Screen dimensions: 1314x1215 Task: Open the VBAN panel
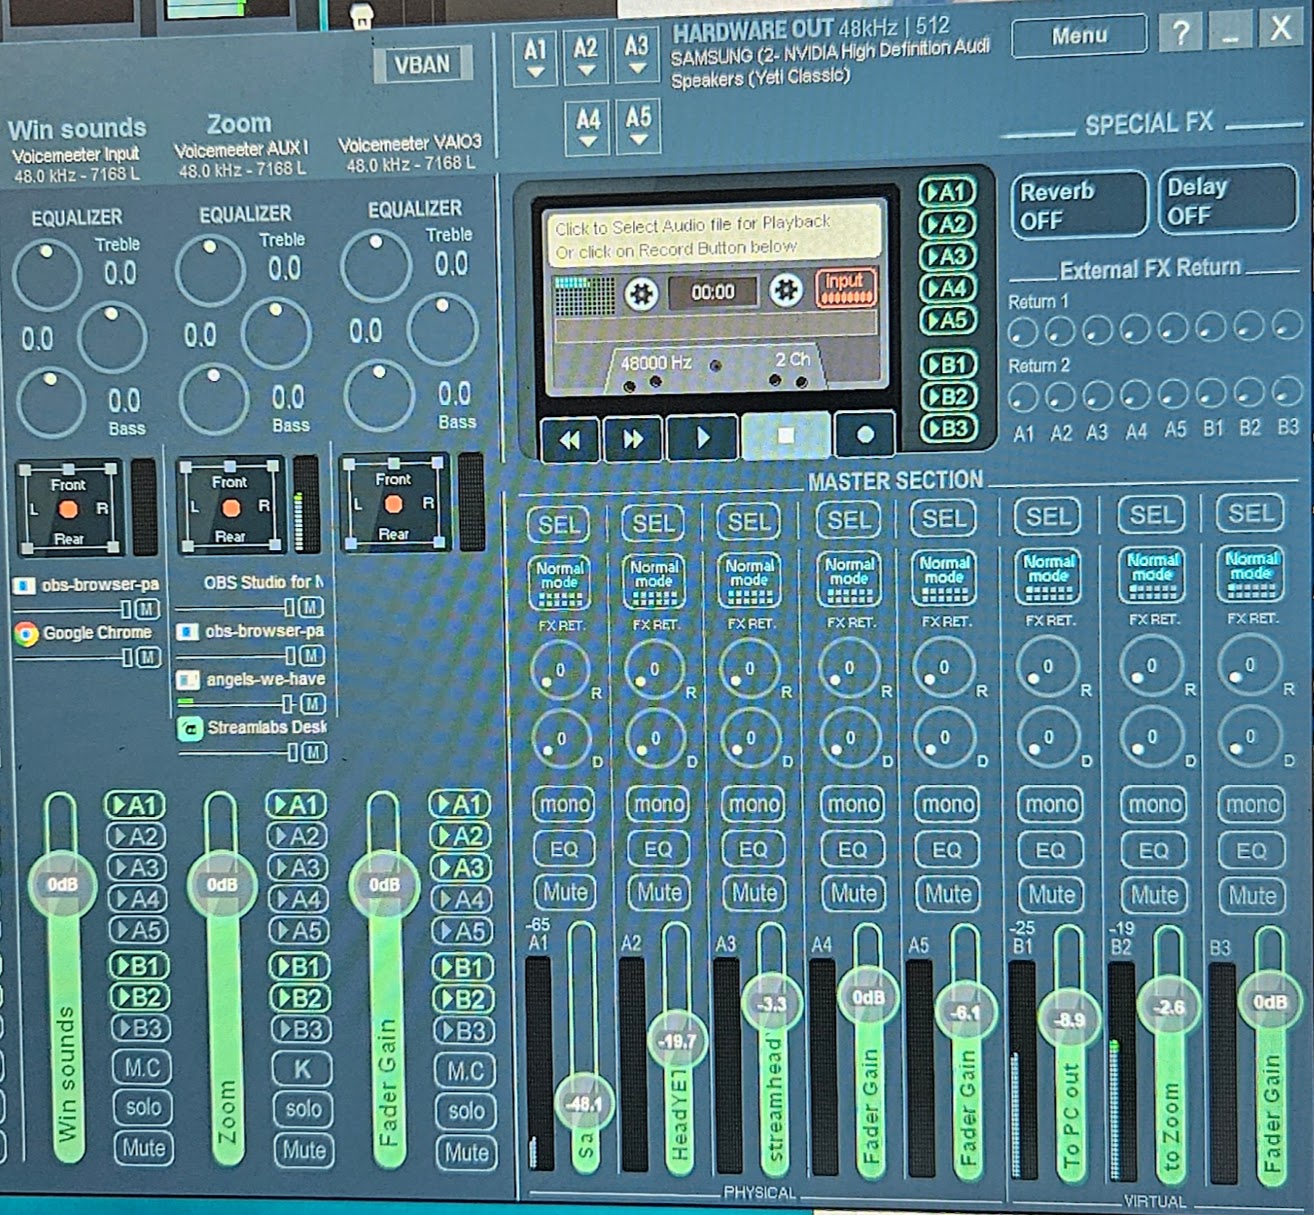(424, 62)
